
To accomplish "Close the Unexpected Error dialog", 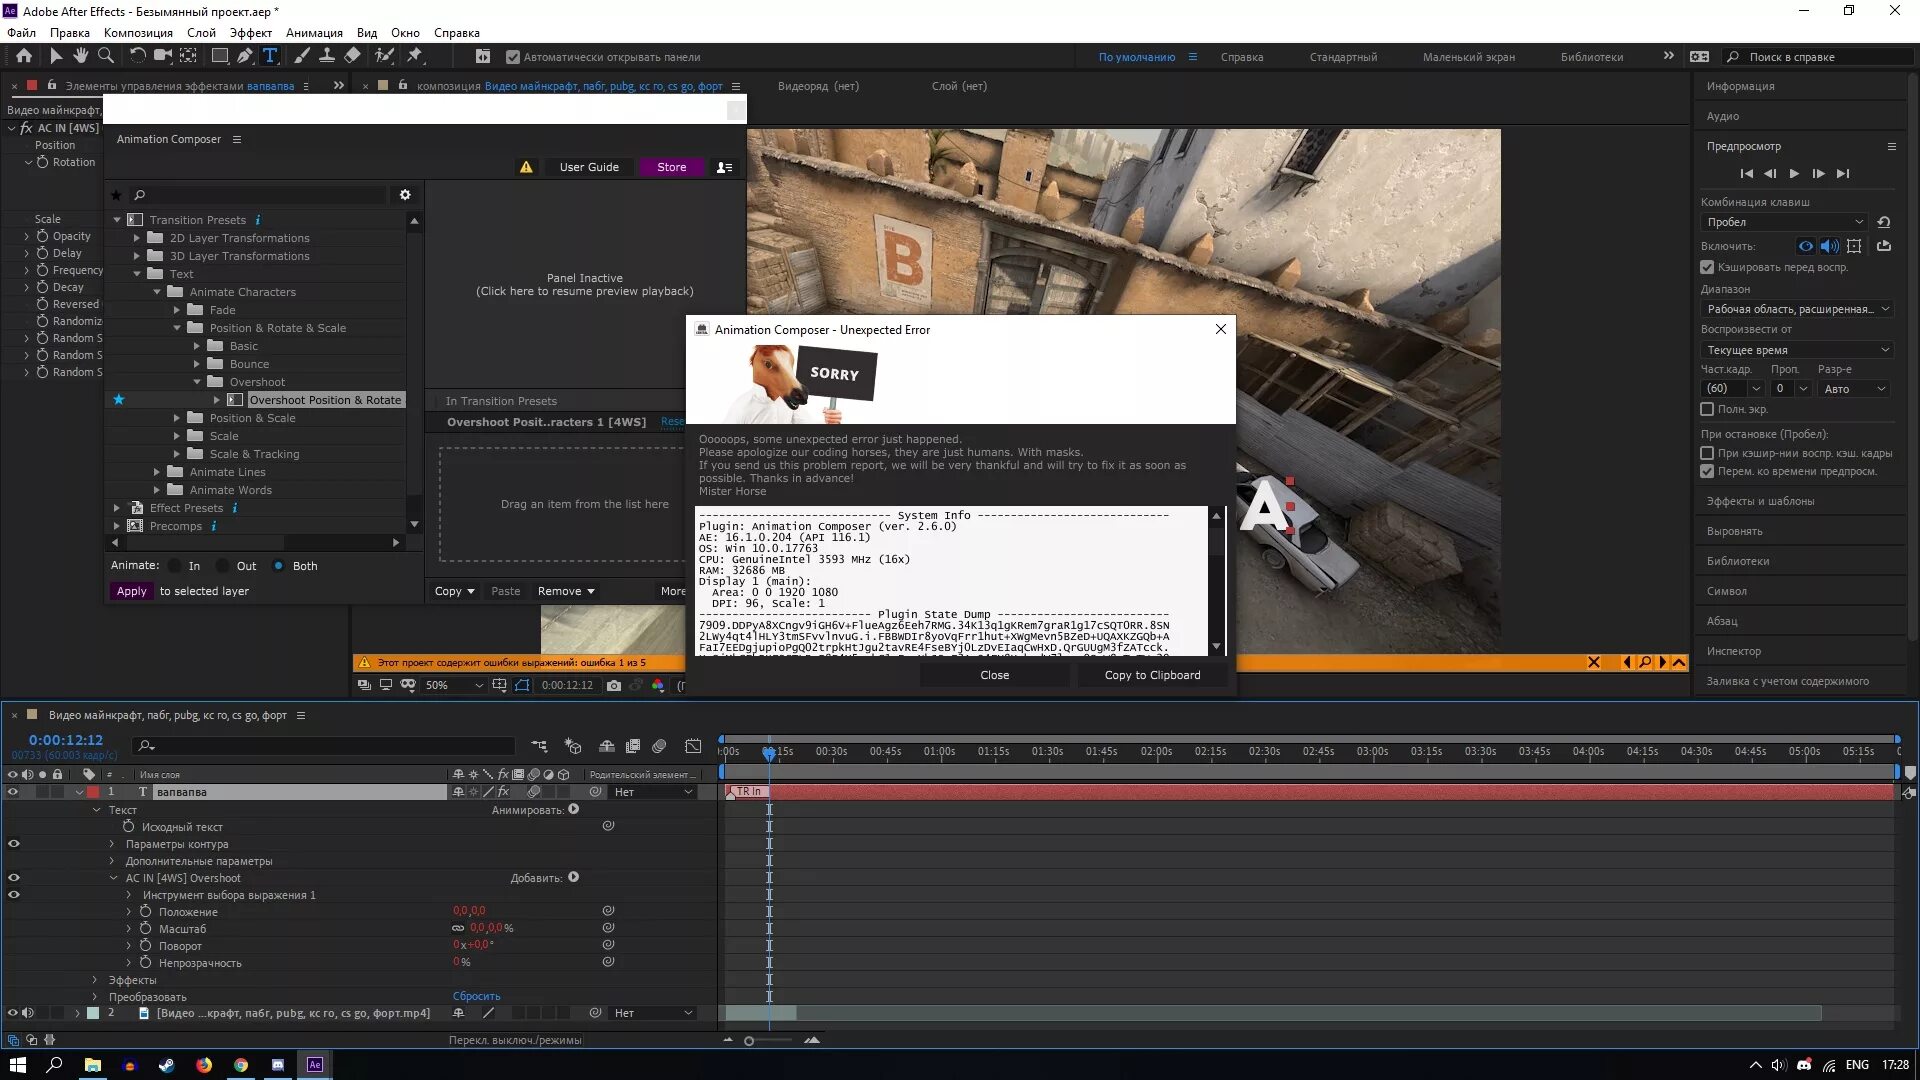I will point(1220,329).
